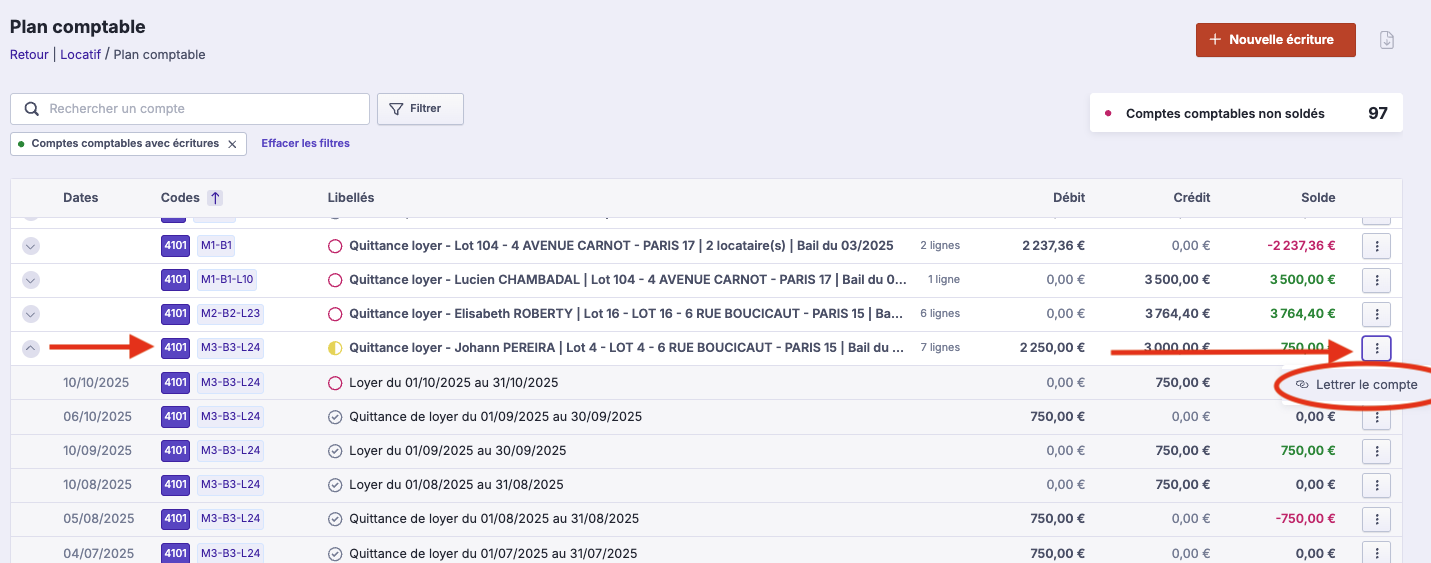1431x563 pixels.
Task: Expand the Elisabeth ROBERTY account row
Action: 31,314
